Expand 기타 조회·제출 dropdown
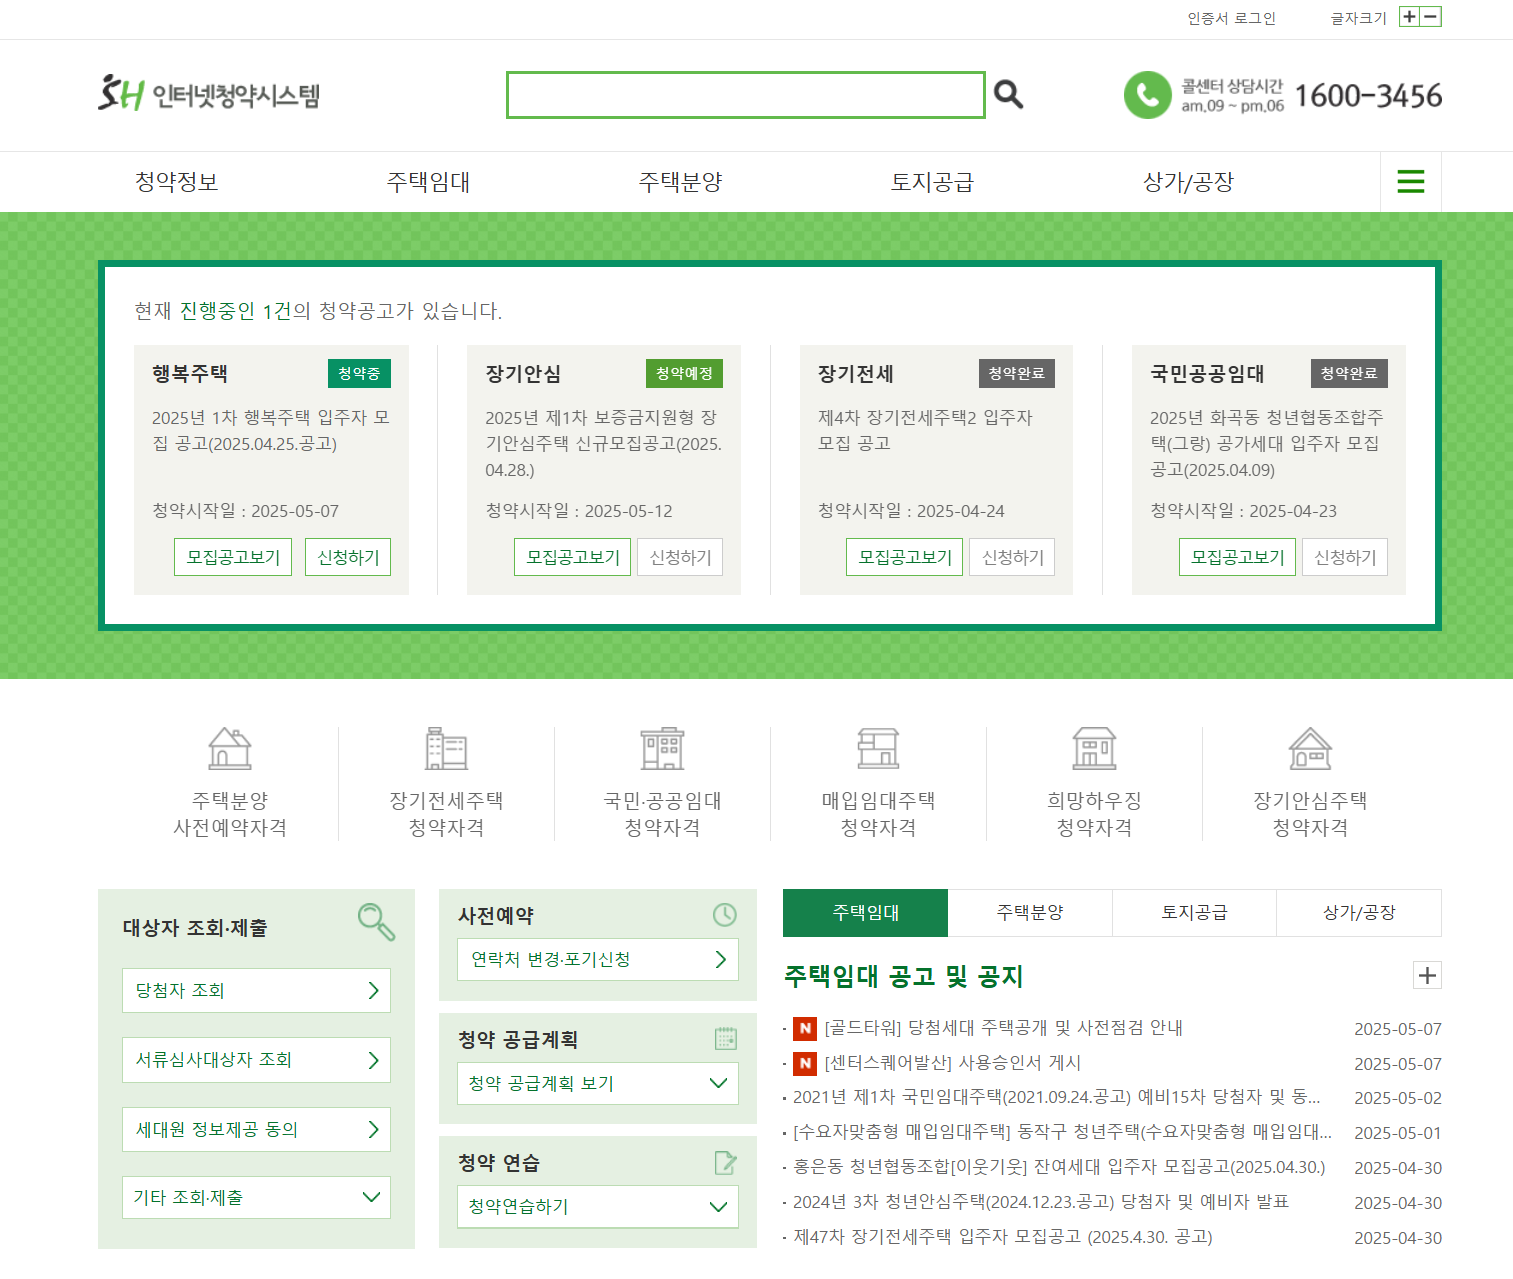 [256, 1197]
